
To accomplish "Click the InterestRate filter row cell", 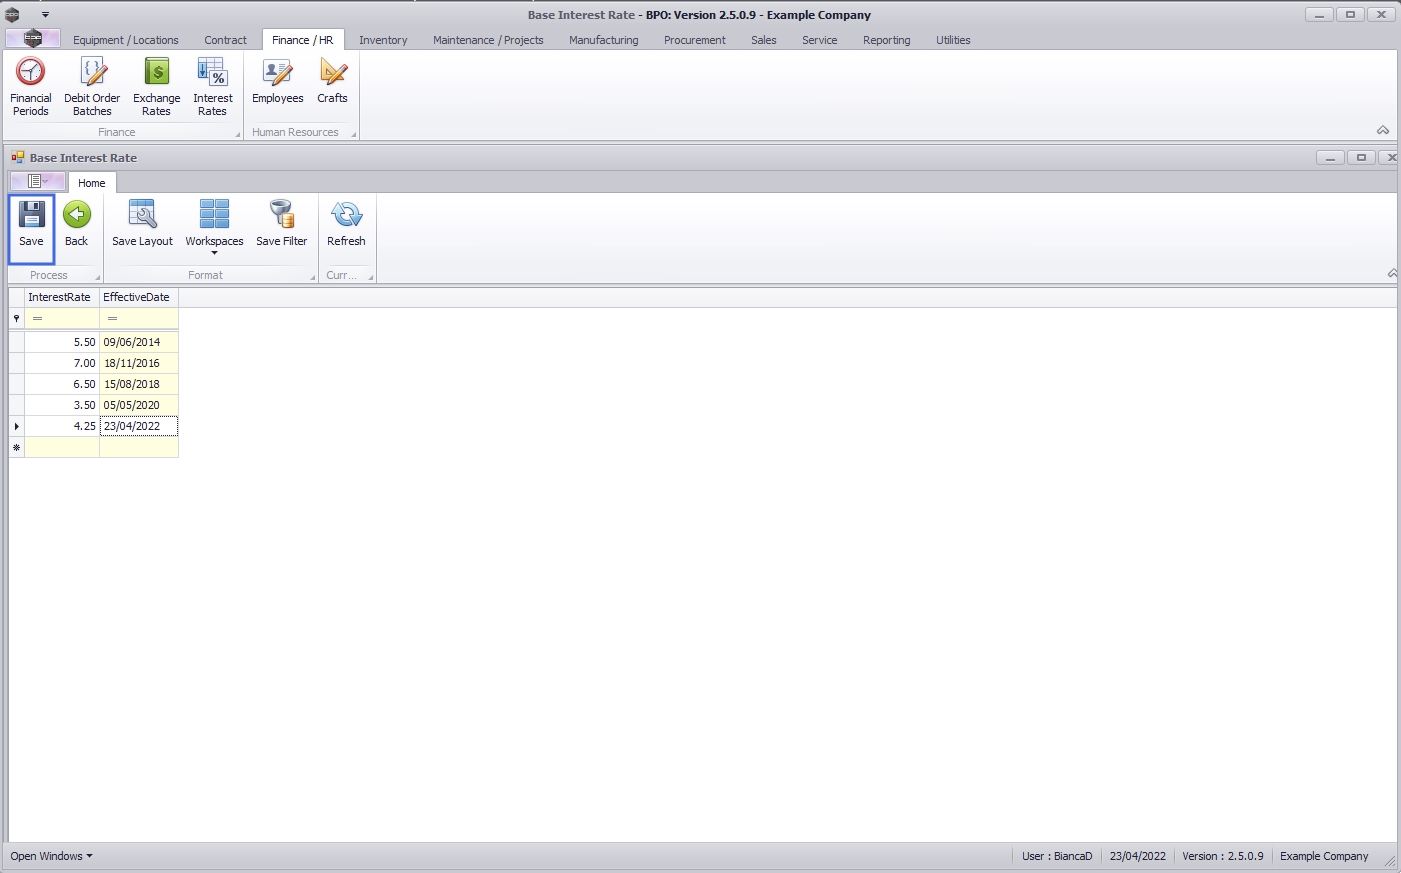I will [62, 318].
